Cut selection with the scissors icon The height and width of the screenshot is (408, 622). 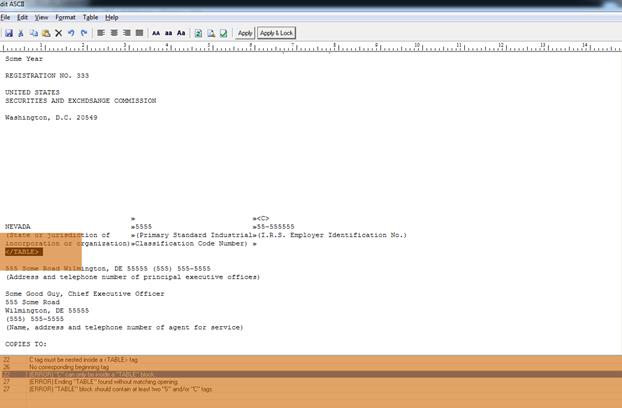click(x=21, y=33)
